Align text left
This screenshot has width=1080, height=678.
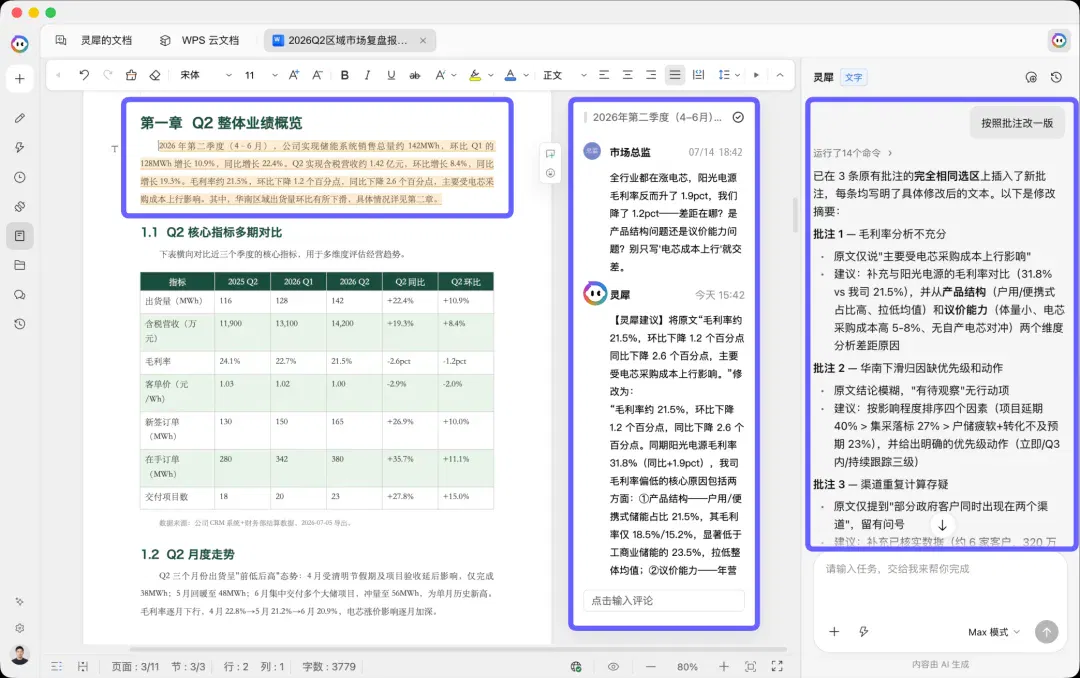coord(604,75)
